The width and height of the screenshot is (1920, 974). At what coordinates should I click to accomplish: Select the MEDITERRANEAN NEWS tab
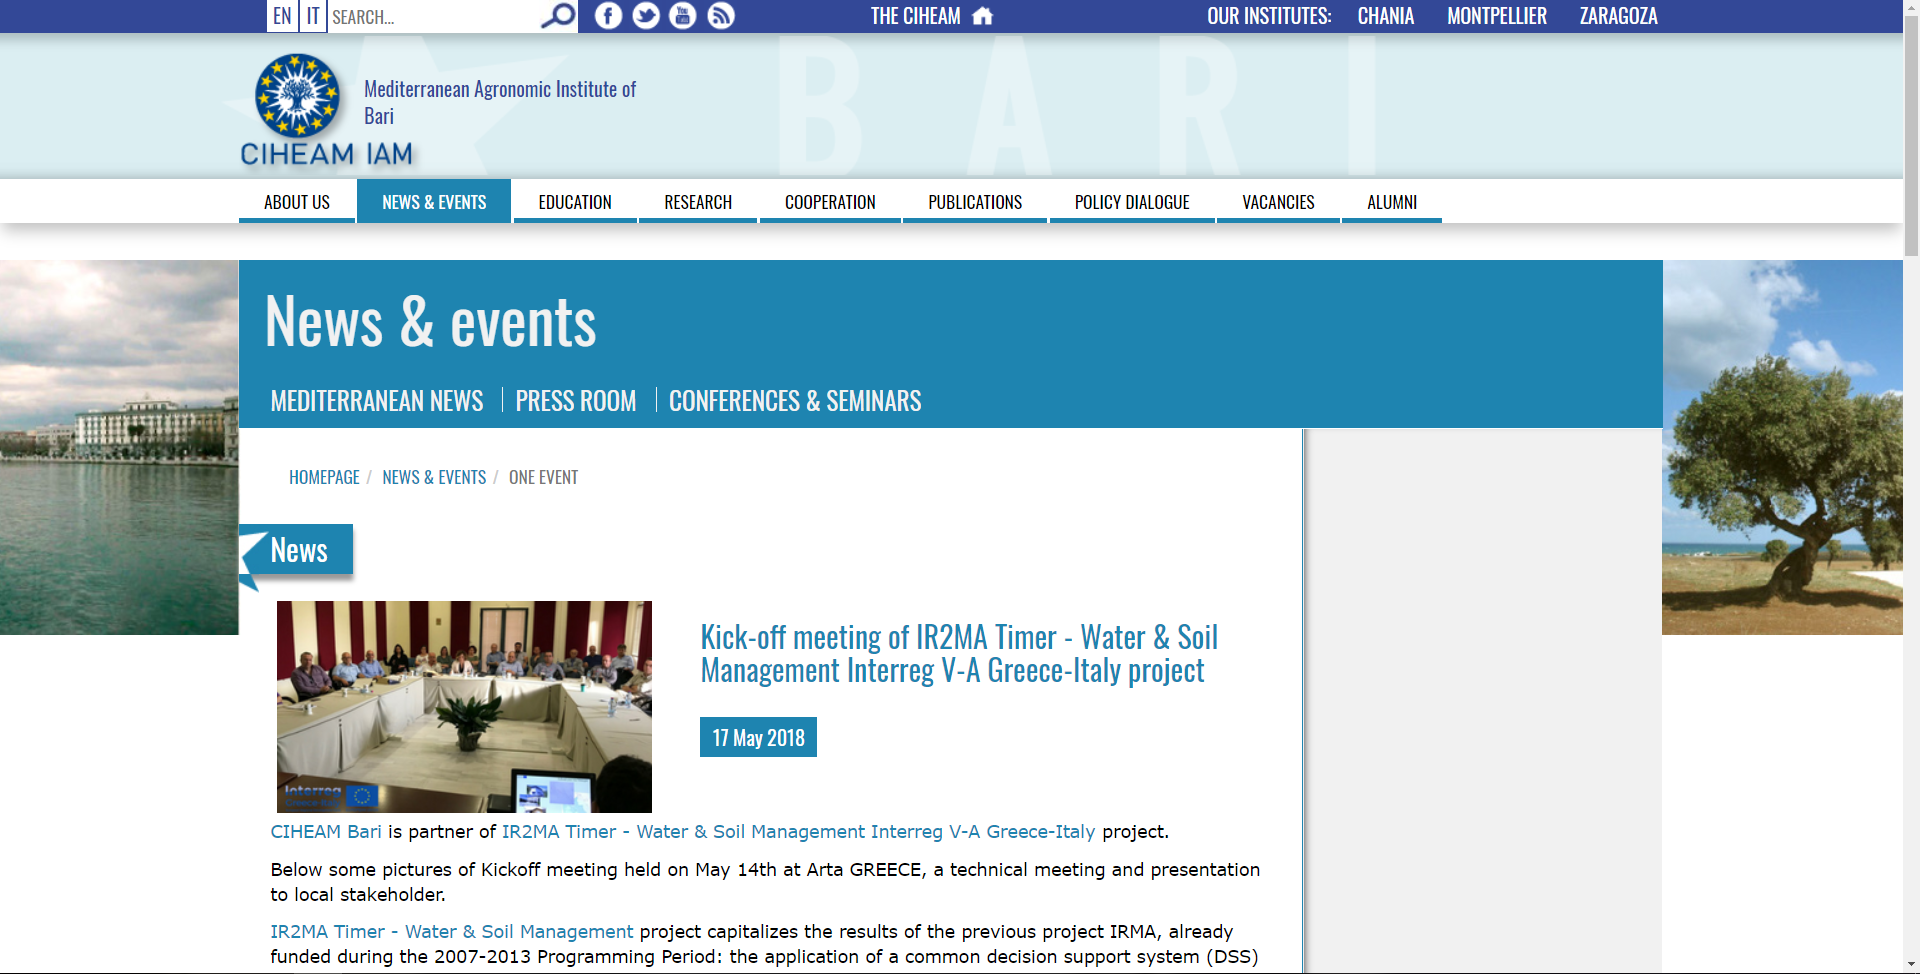(x=377, y=401)
